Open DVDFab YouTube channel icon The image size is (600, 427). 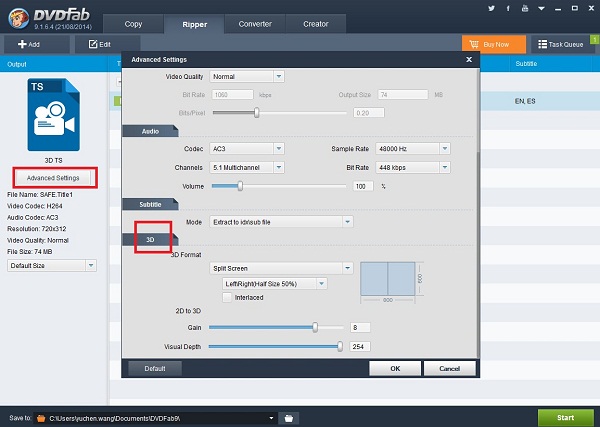[x=525, y=8]
